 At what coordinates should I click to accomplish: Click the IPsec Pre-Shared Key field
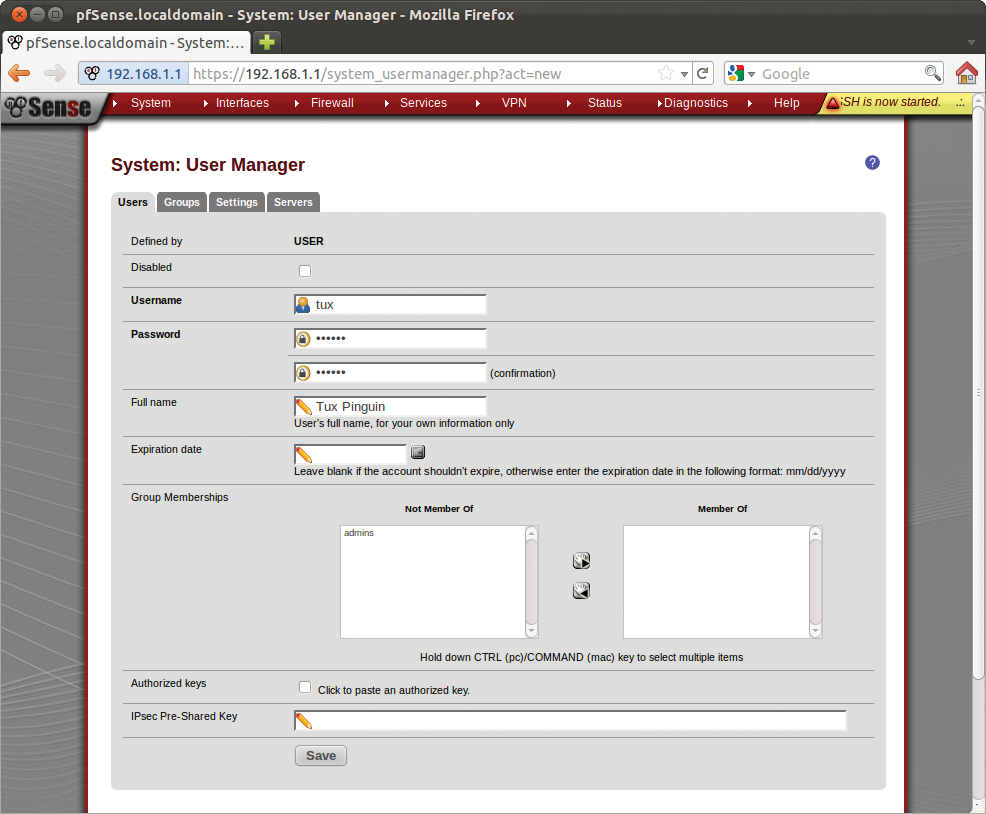click(x=570, y=719)
